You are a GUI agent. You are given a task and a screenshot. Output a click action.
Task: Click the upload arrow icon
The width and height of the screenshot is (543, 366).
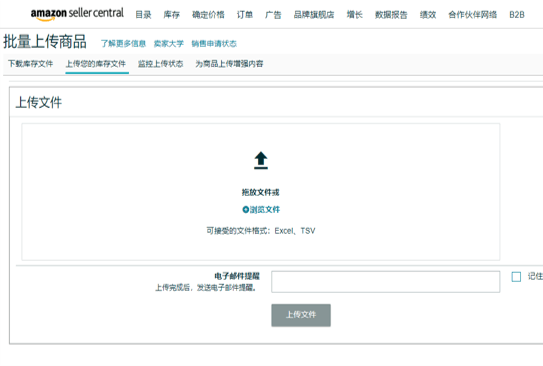tap(261, 160)
